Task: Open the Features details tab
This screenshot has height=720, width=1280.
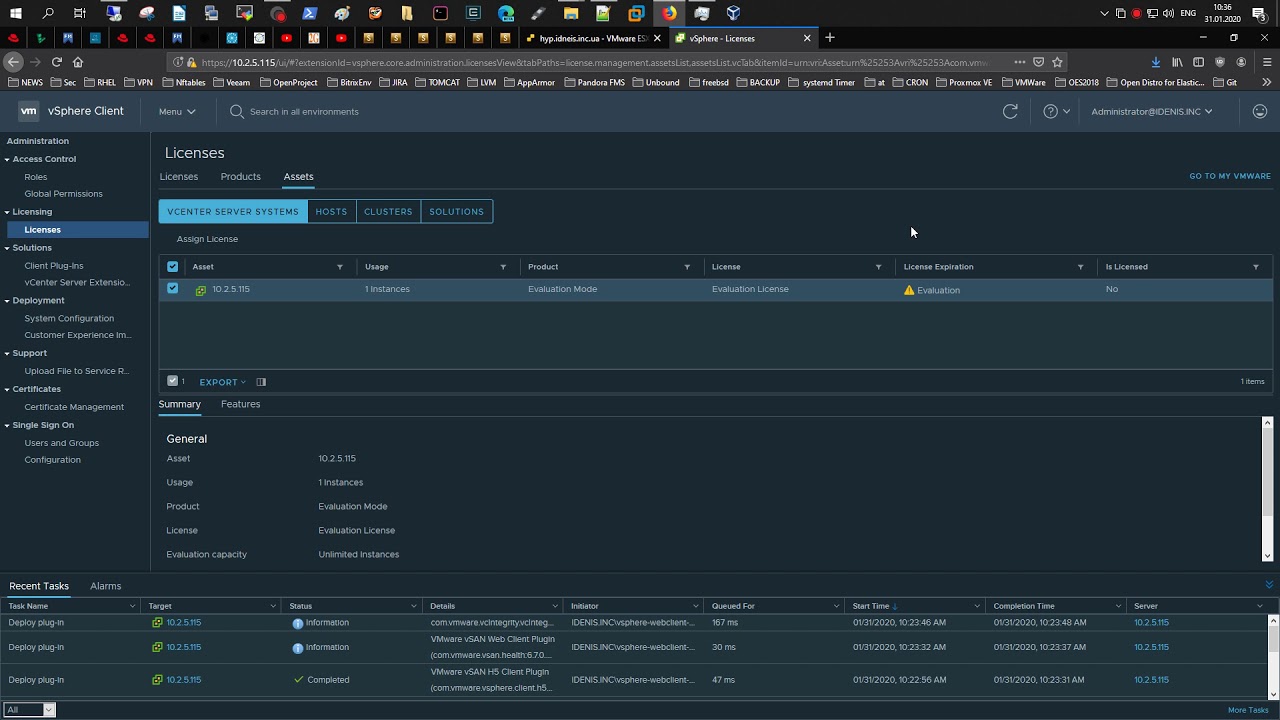Action: (x=241, y=404)
